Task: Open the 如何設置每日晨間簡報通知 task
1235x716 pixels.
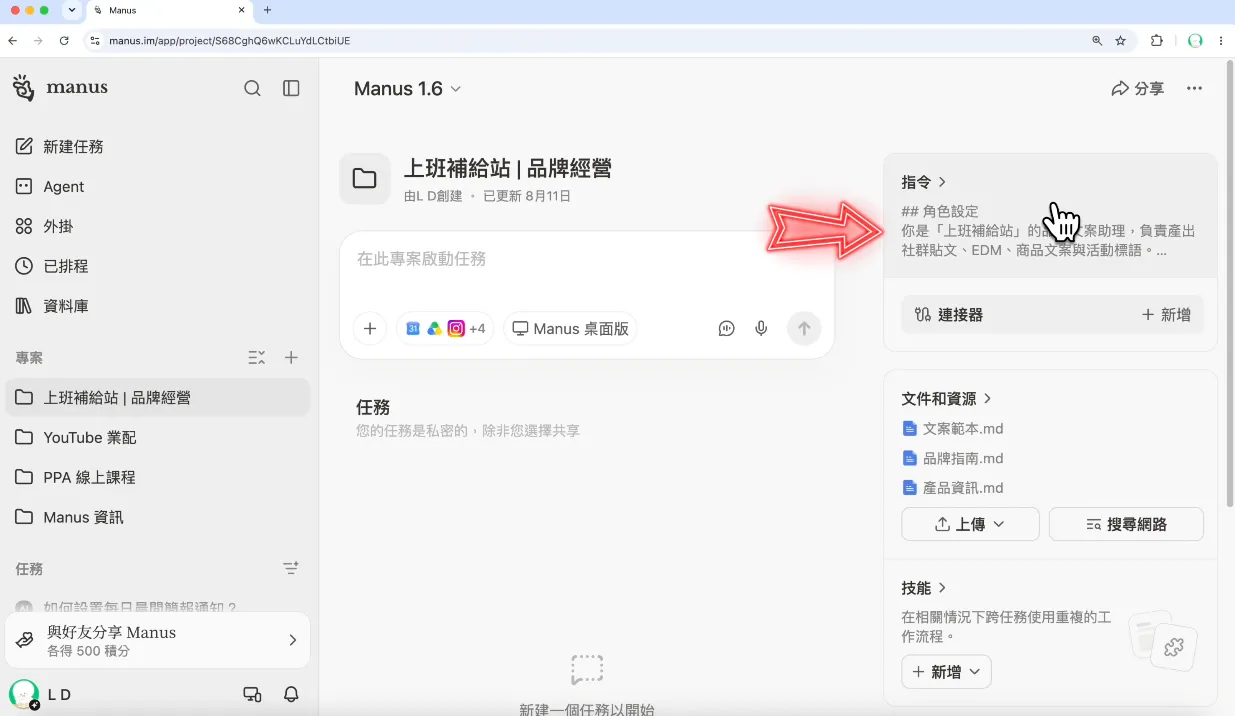Action: pos(140,607)
